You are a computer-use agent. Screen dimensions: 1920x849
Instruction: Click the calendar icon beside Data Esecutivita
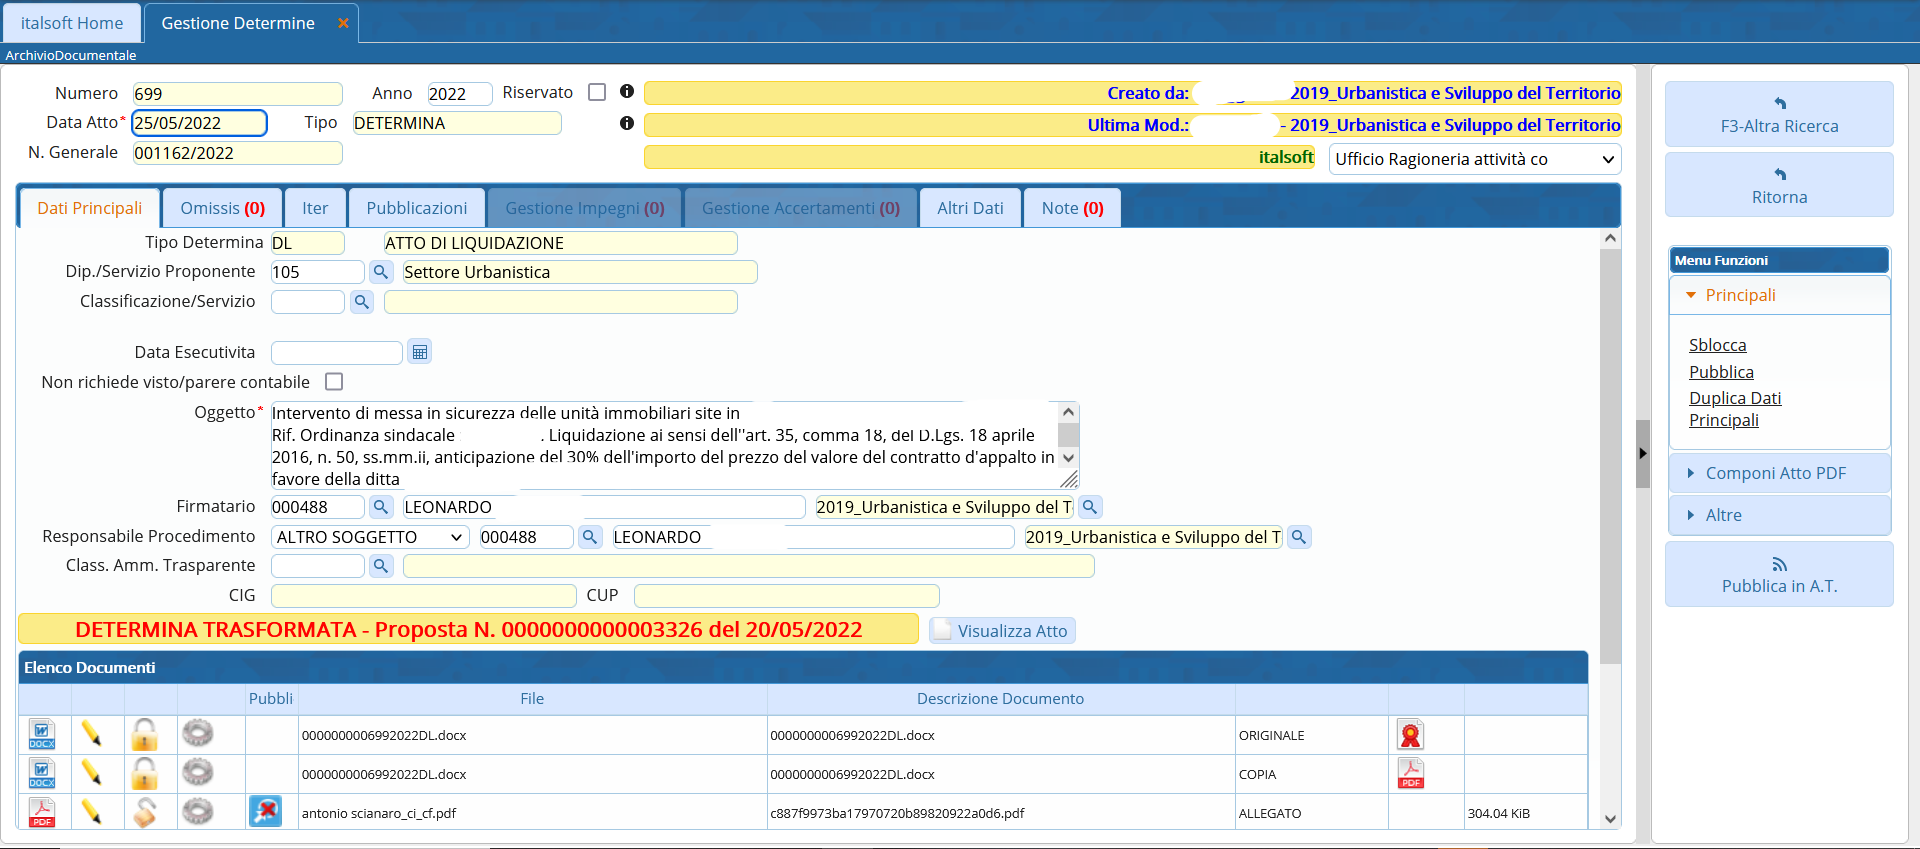tap(420, 352)
